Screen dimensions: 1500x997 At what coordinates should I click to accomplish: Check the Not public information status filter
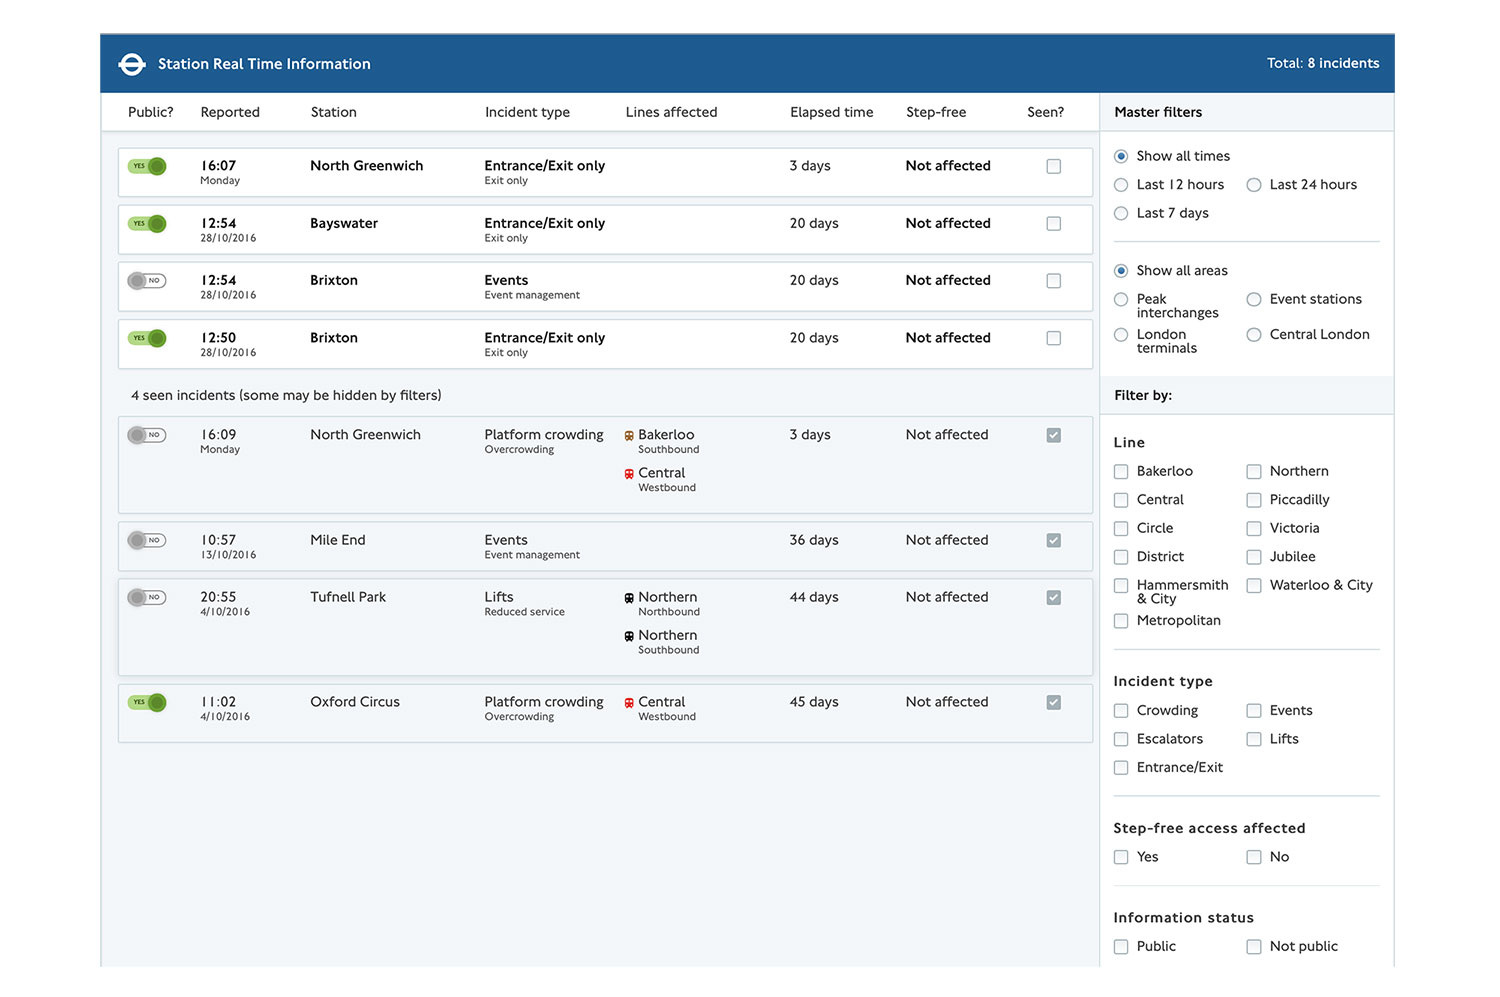click(1253, 946)
